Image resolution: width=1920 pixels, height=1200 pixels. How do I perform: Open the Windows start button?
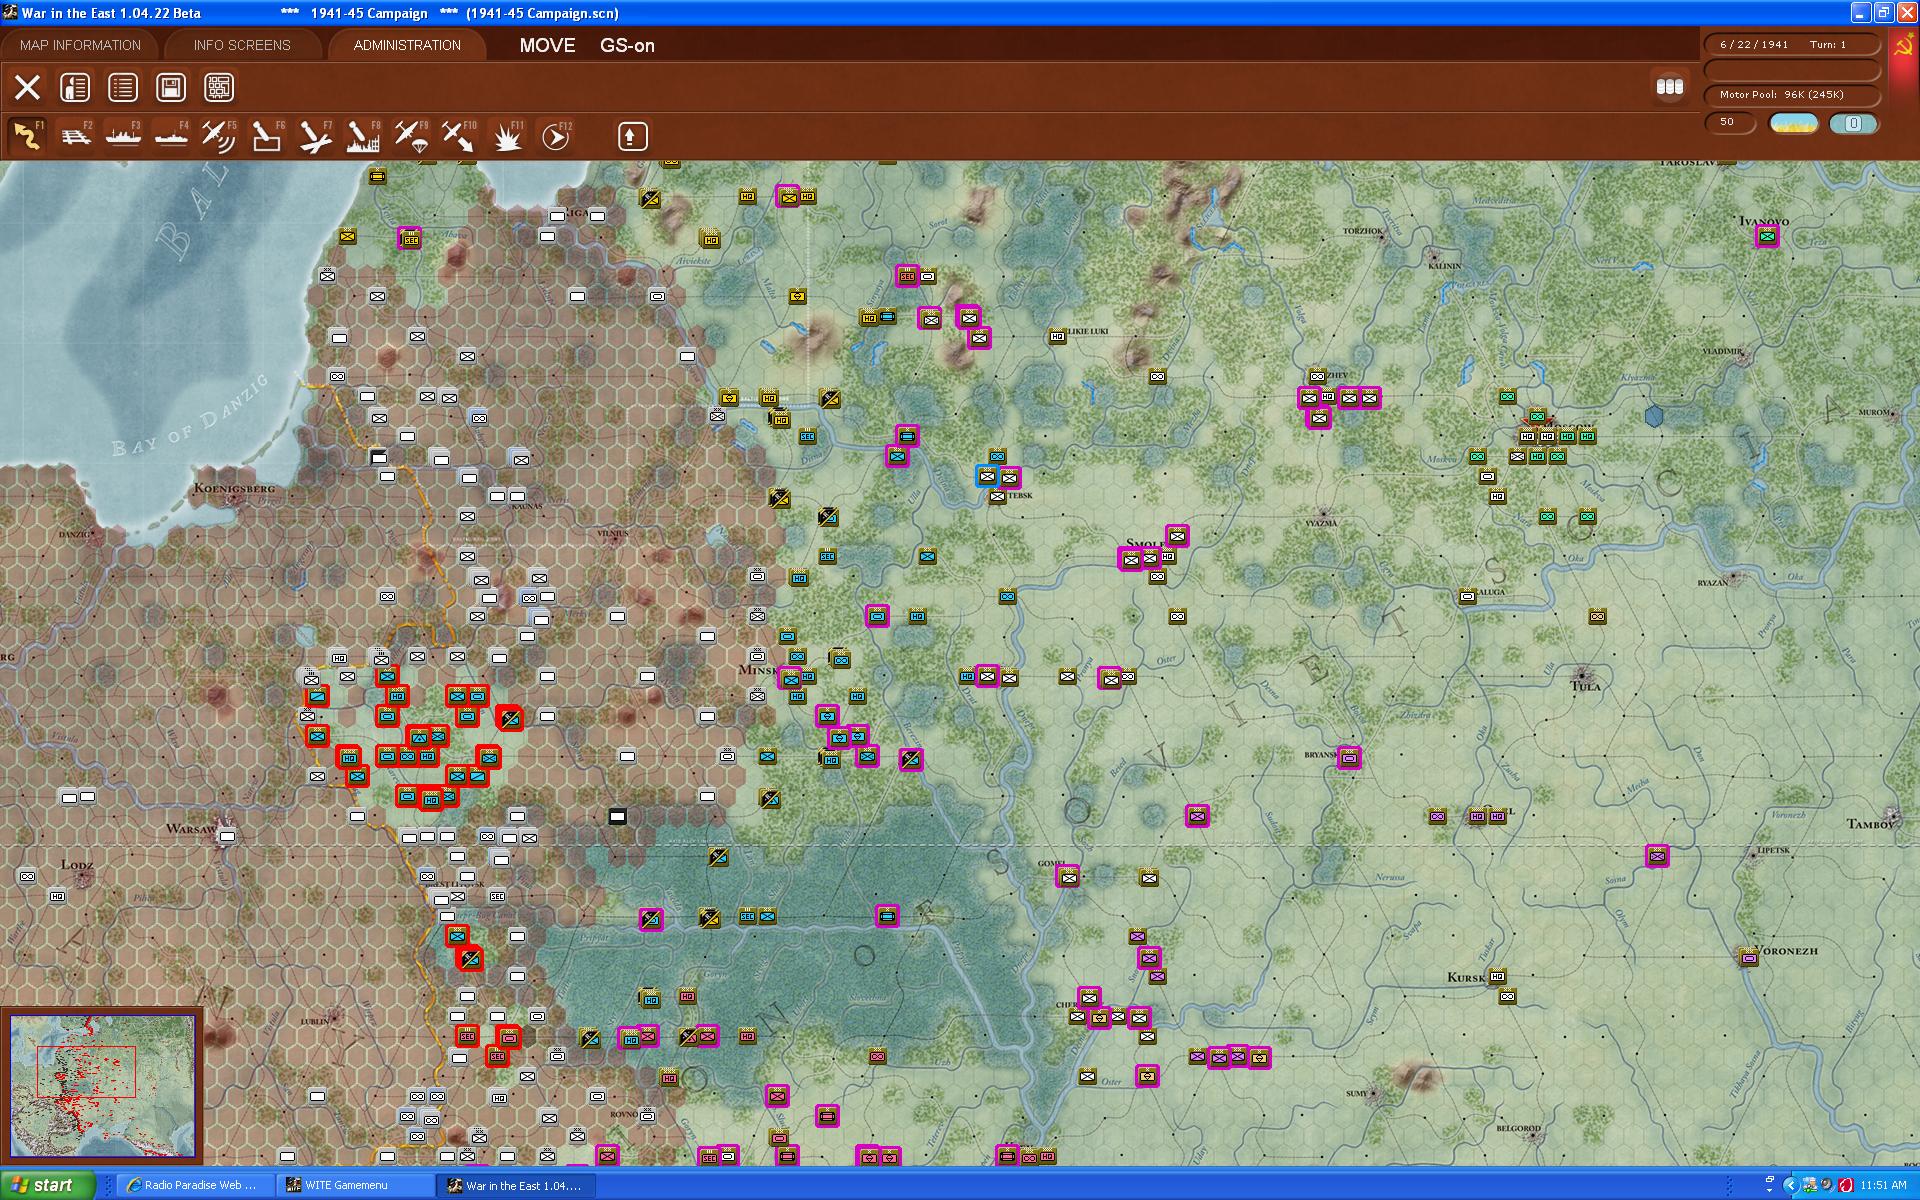click(47, 1185)
